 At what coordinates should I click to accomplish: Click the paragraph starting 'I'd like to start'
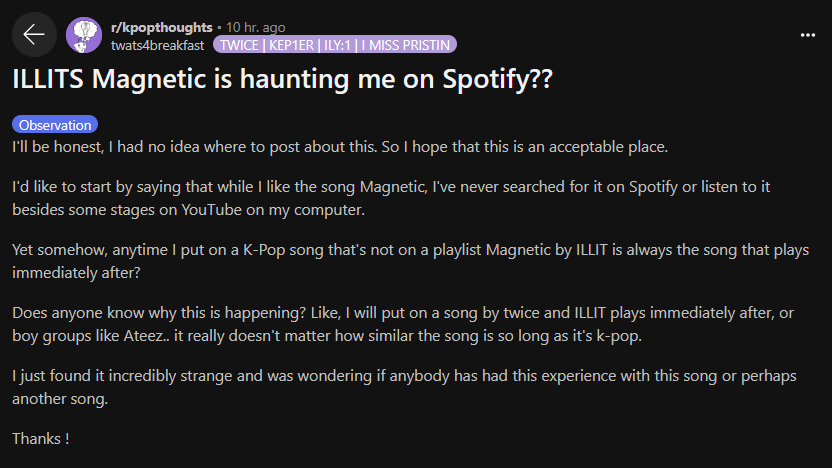coord(405,198)
